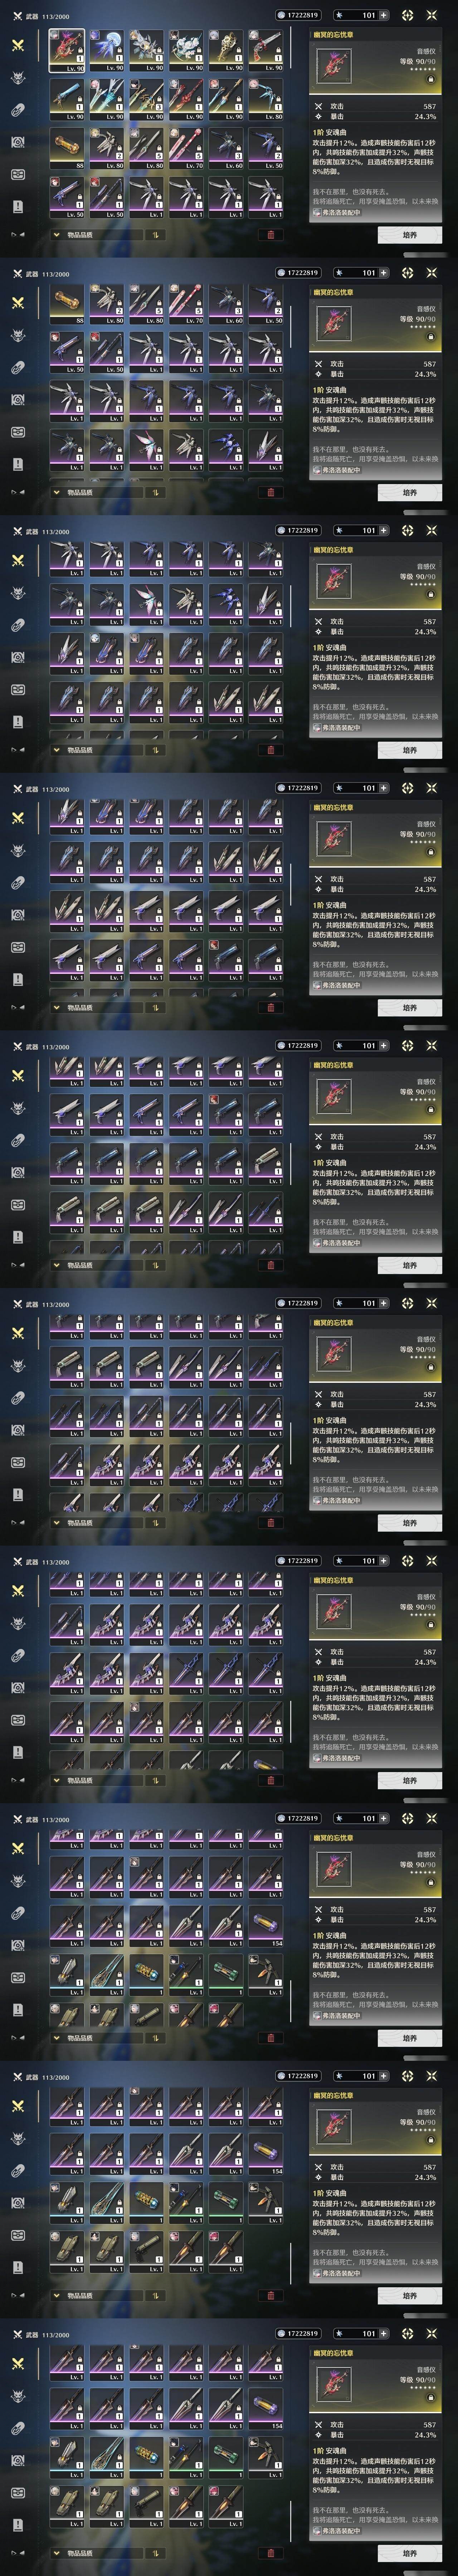This screenshot has width=458, height=2576.
Task: Close the inventory with the first screenshot's X icon
Action: pos(432,15)
